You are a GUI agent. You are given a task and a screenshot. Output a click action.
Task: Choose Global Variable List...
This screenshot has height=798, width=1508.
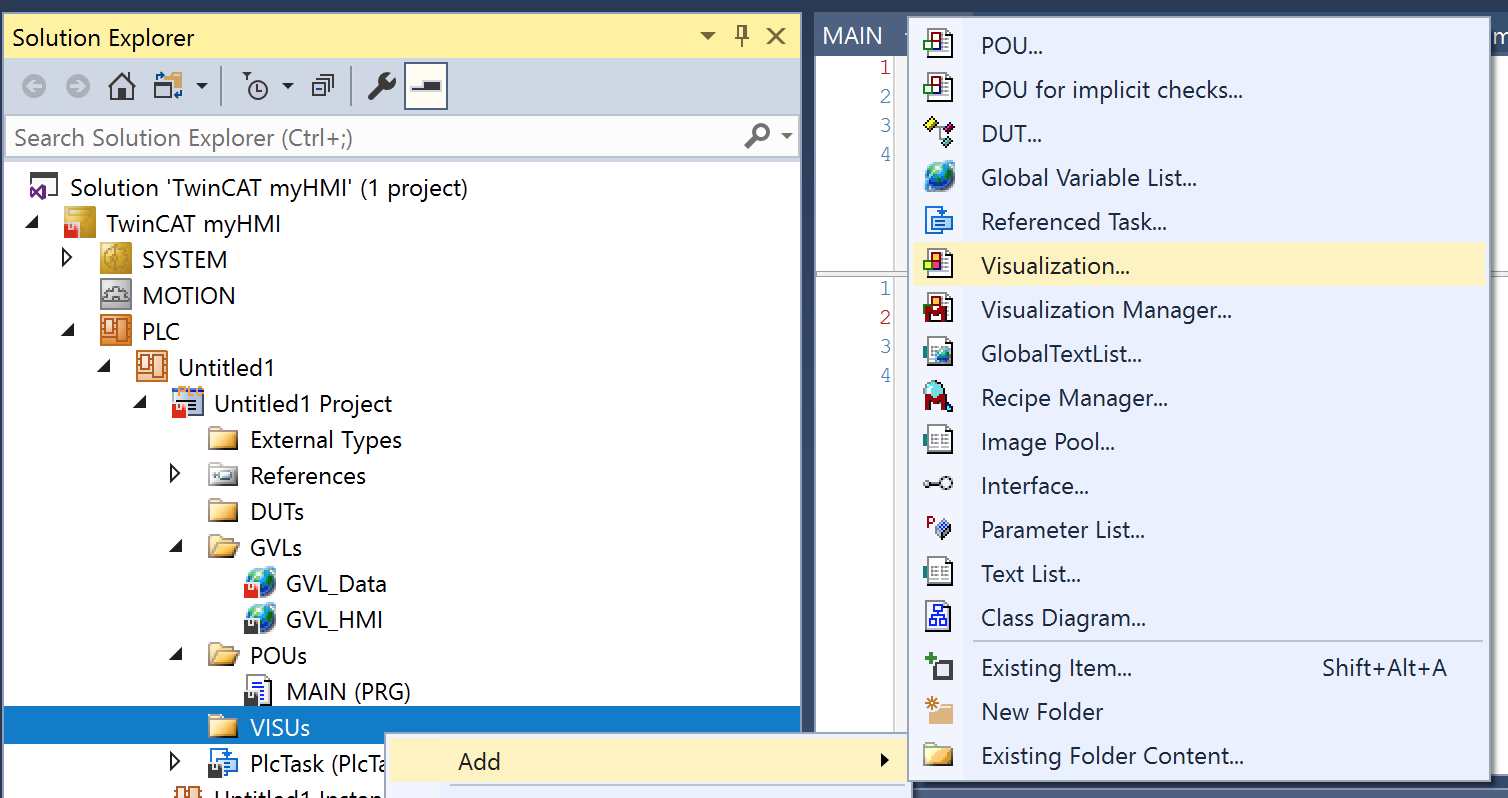point(1199,177)
